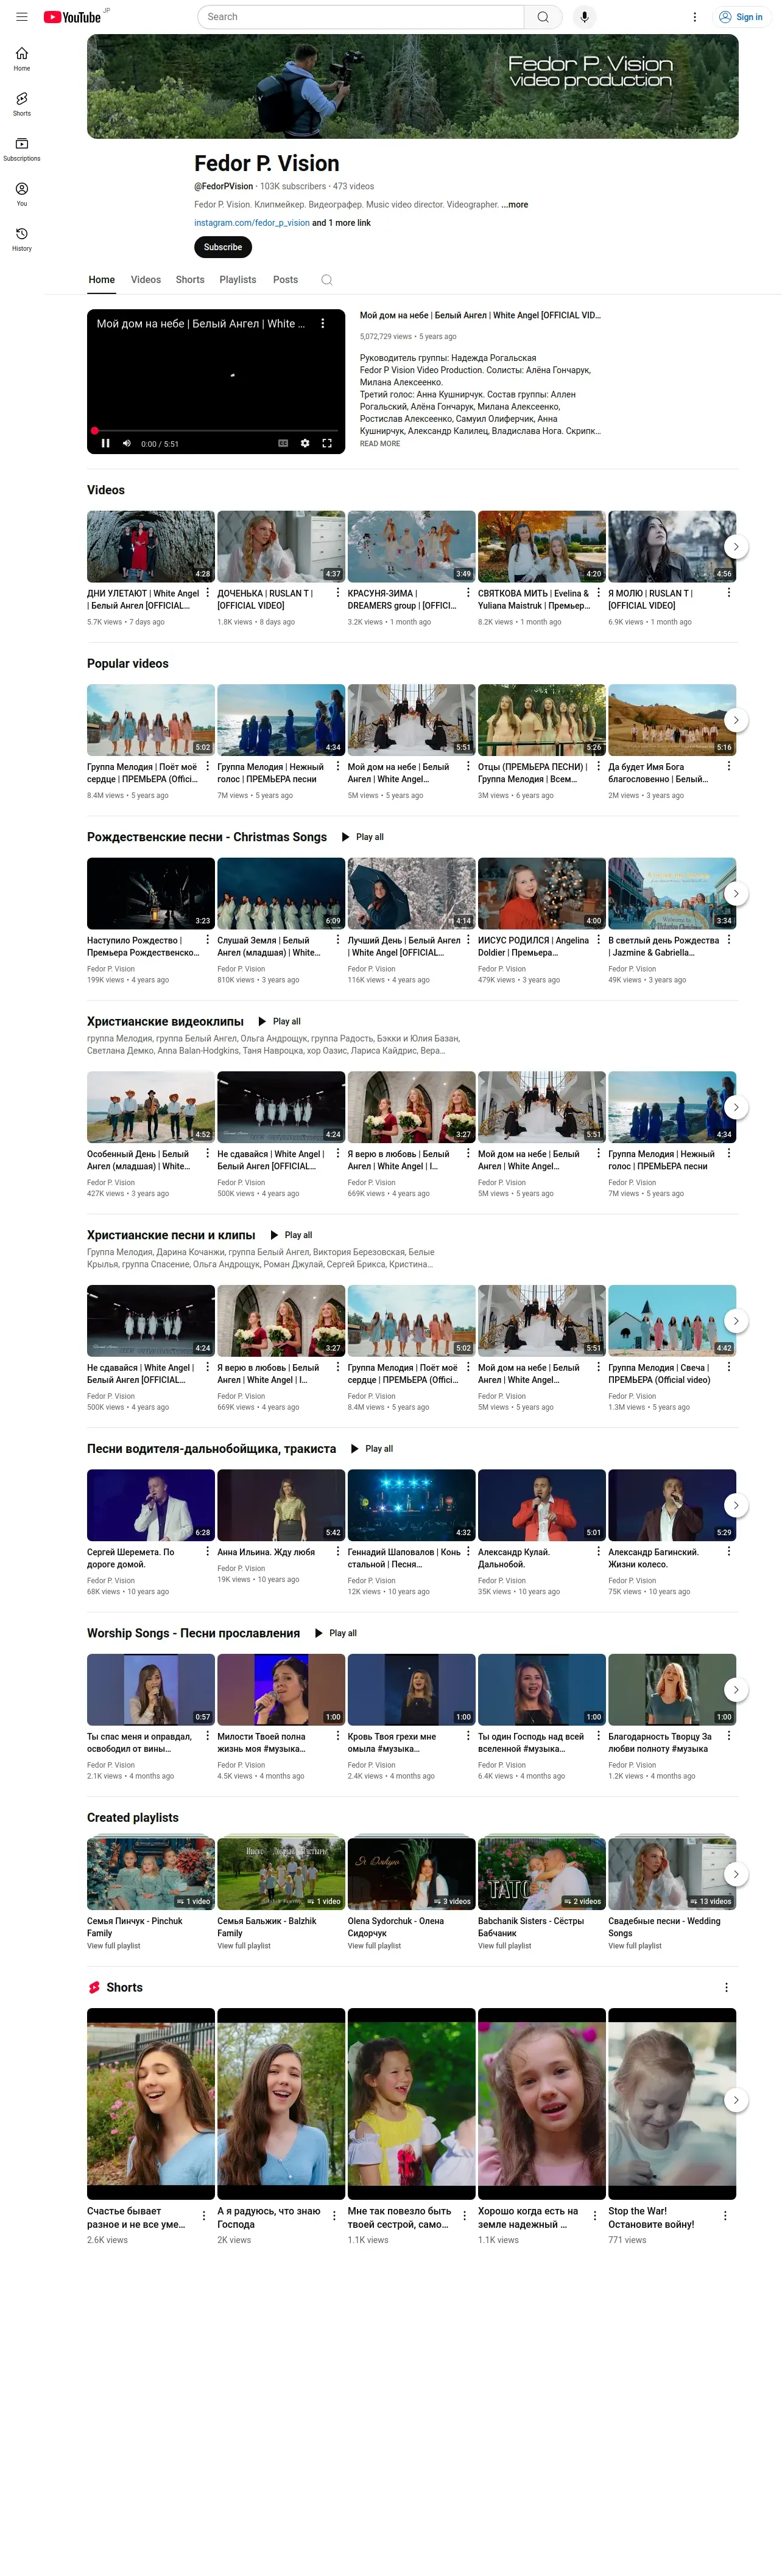Click the search magnifier button
Viewport: 782px width, 2576px height.
pos(543,17)
